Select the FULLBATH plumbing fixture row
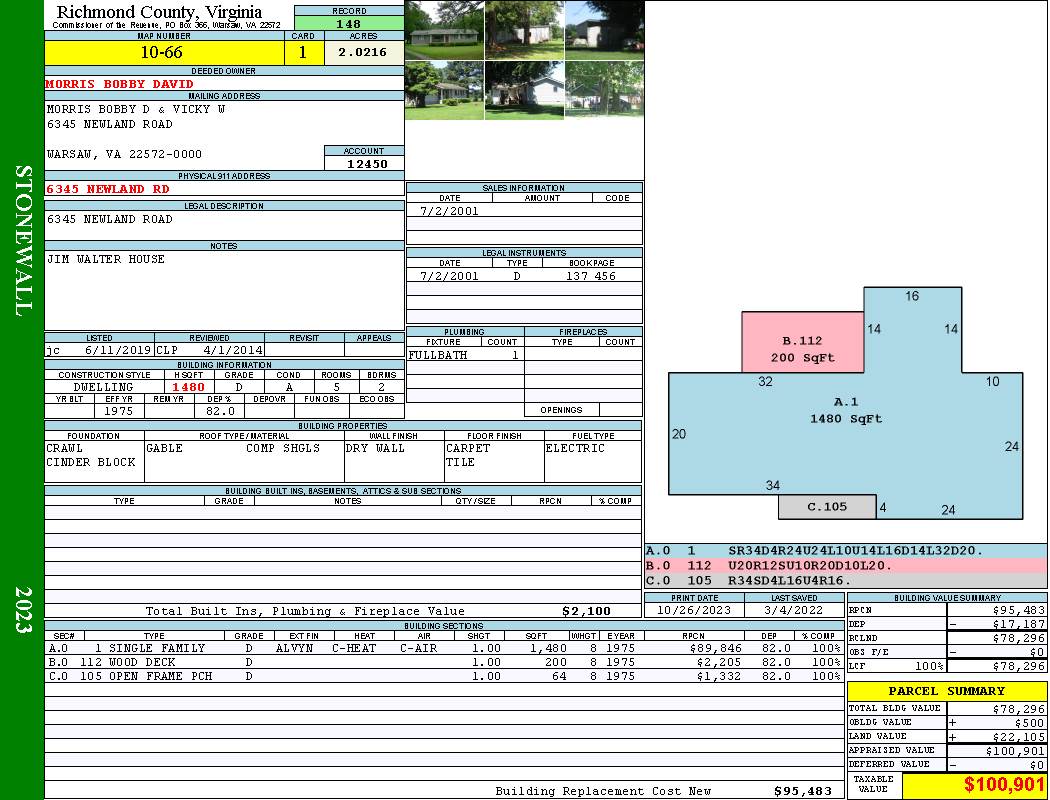The height and width of the screenshot is (800, 1050). (465, 355)
